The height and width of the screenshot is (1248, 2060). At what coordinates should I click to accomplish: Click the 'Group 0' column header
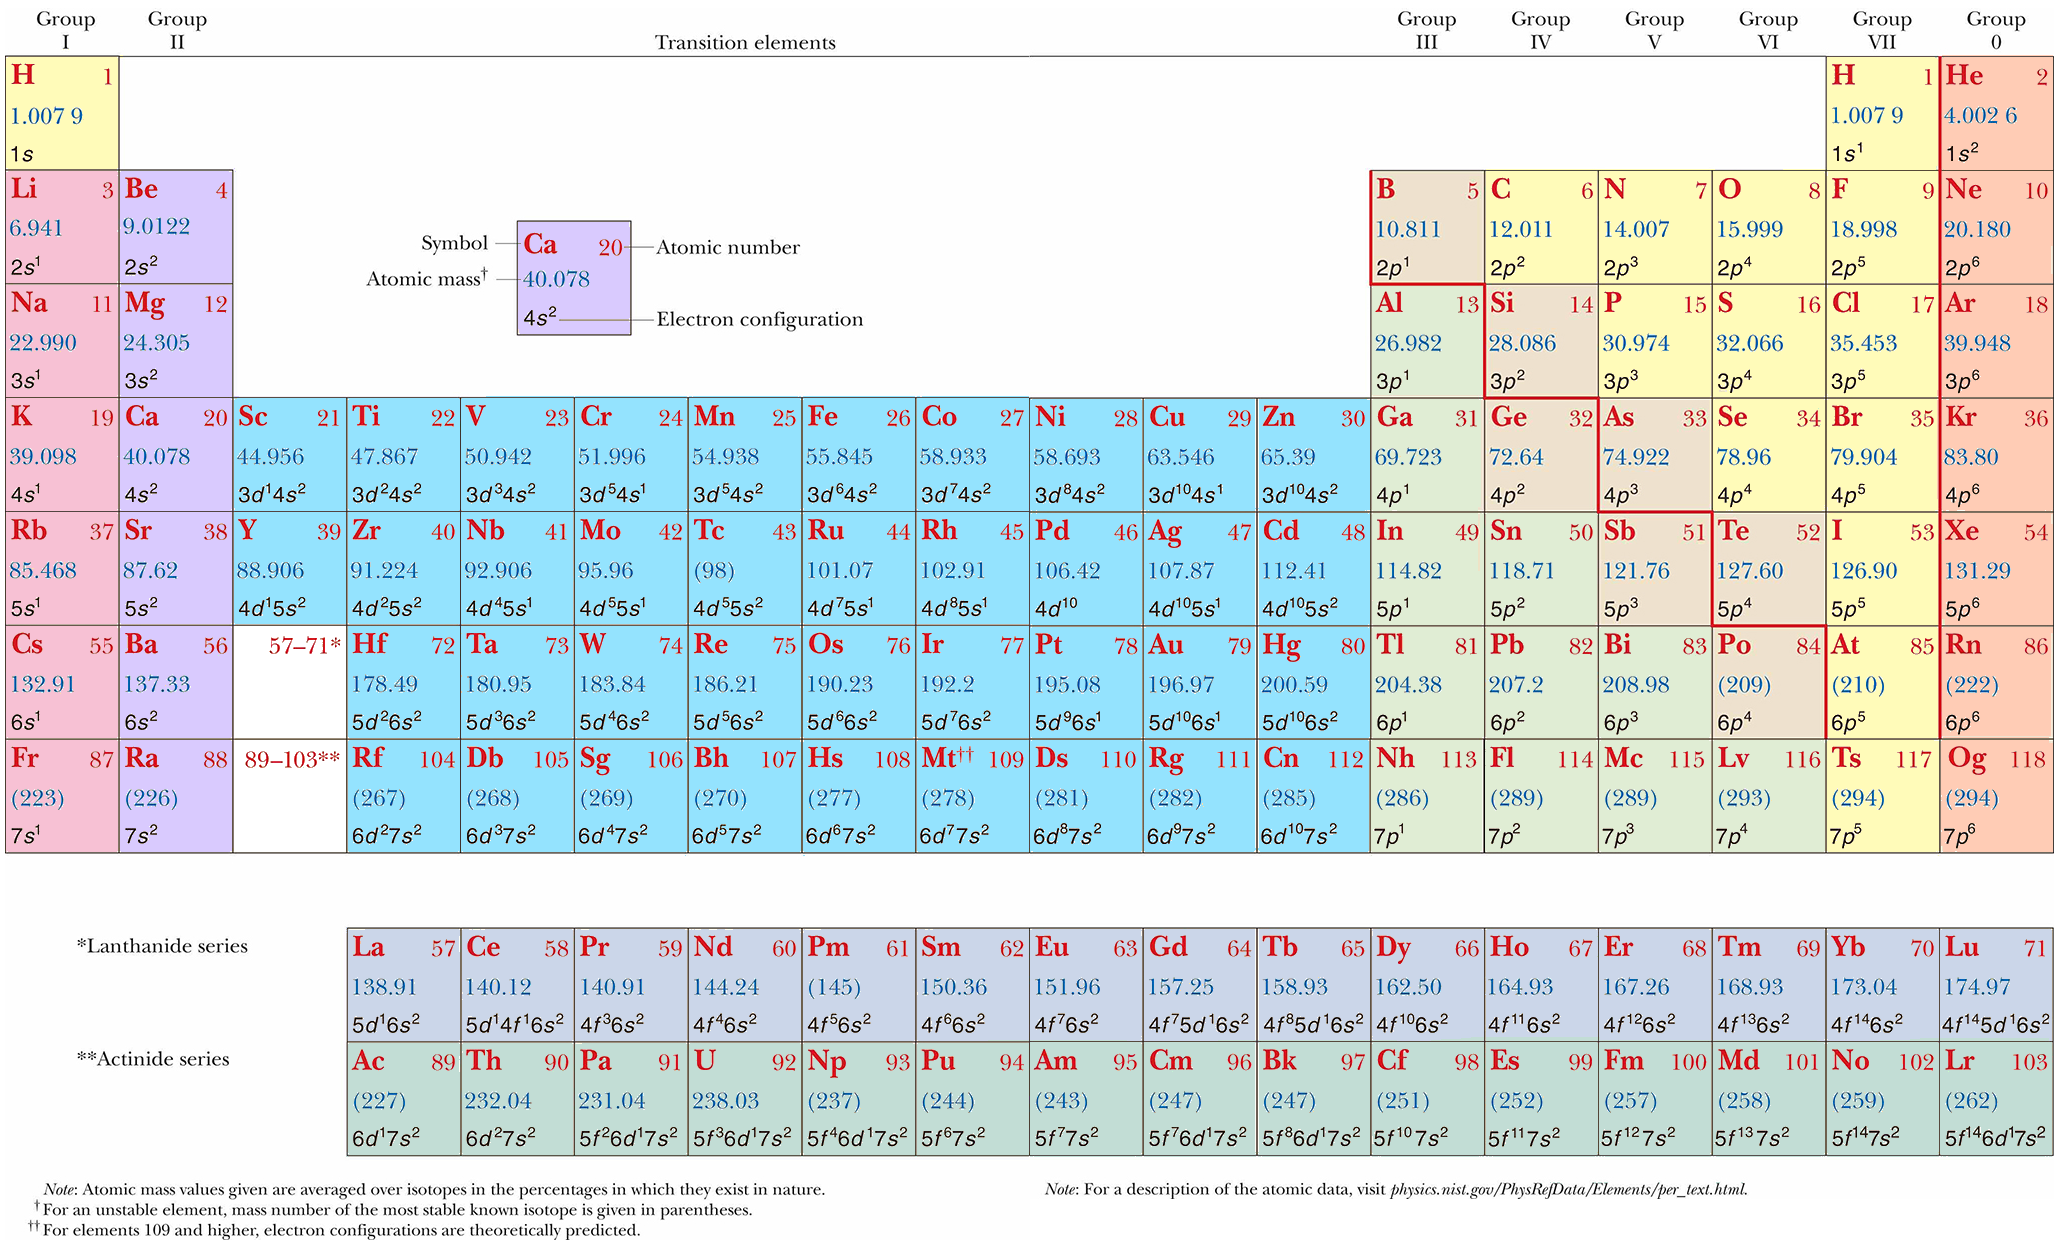coord(1996,31)
